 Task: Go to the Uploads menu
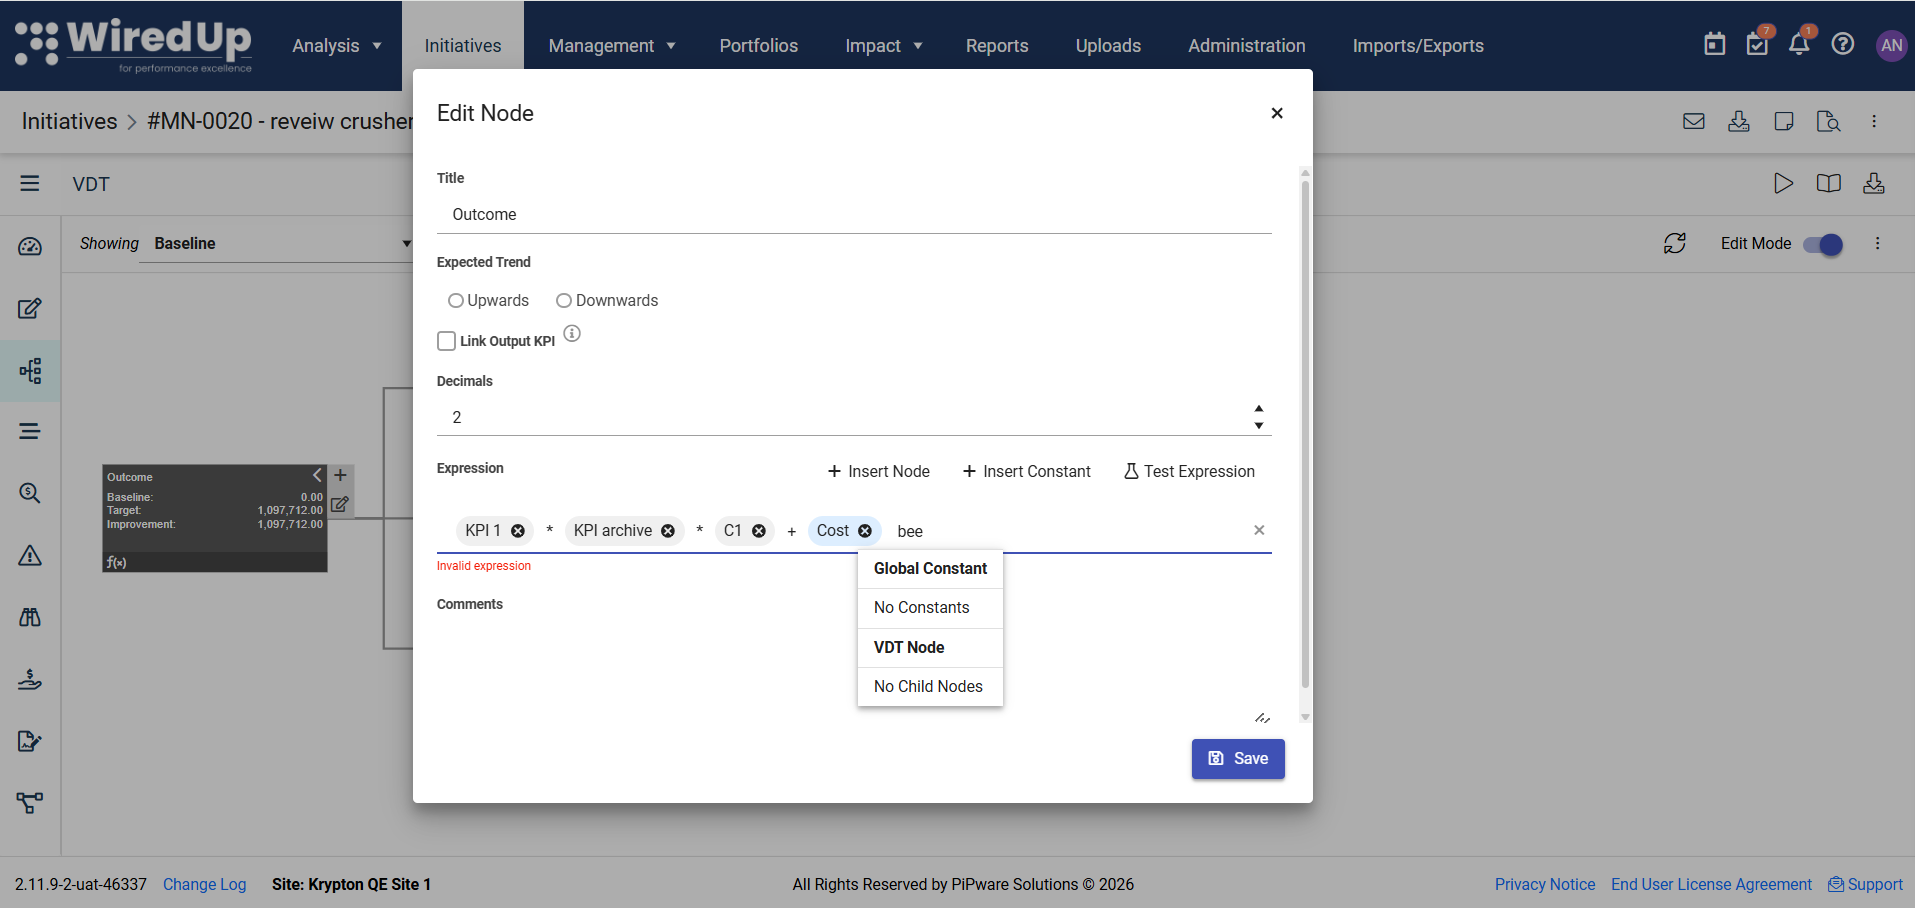point(1108,46)
